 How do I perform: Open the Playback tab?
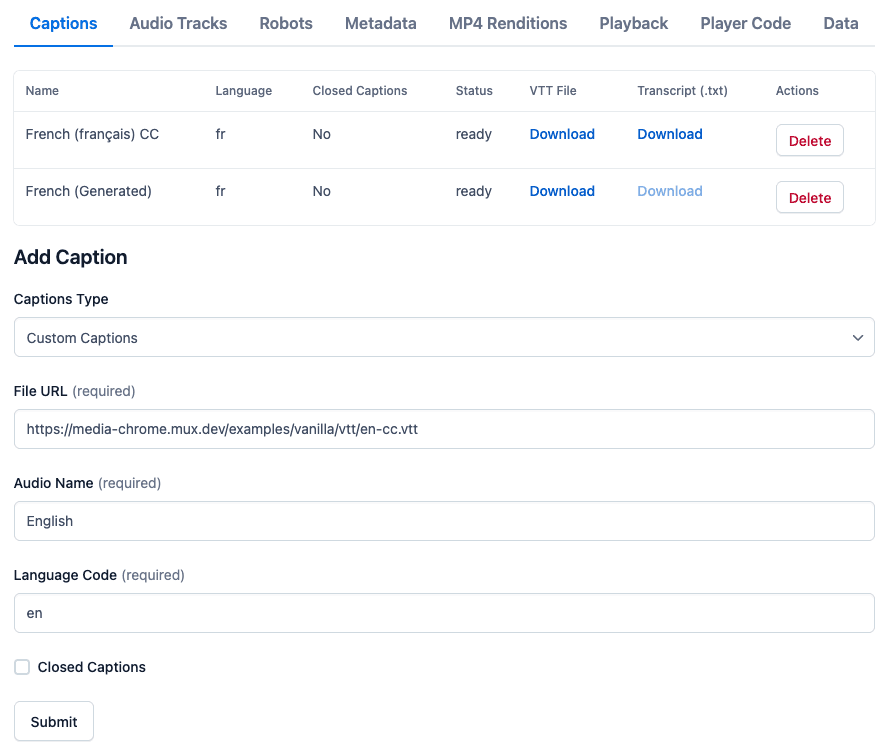pos(634,23)
